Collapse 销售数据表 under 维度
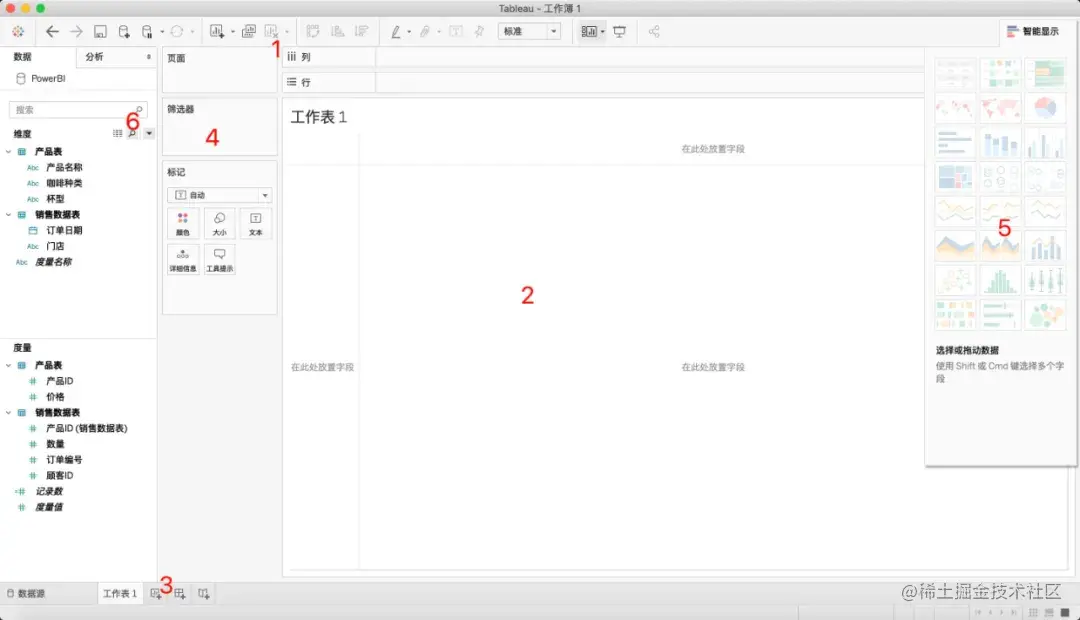1080x620 pixels. click(x=8, y=215)
